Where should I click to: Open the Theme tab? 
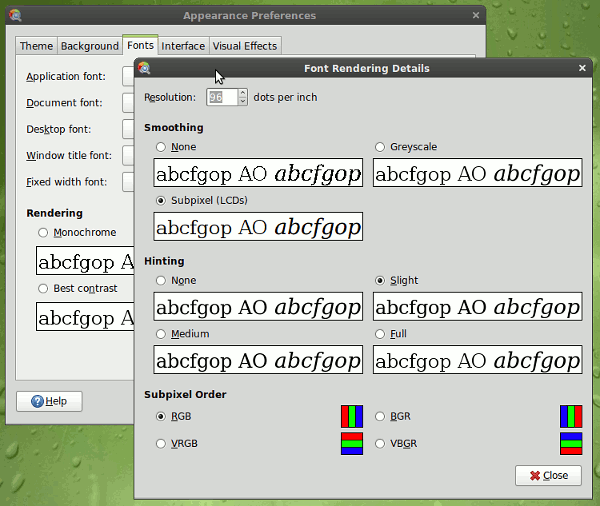pos(36,46)
